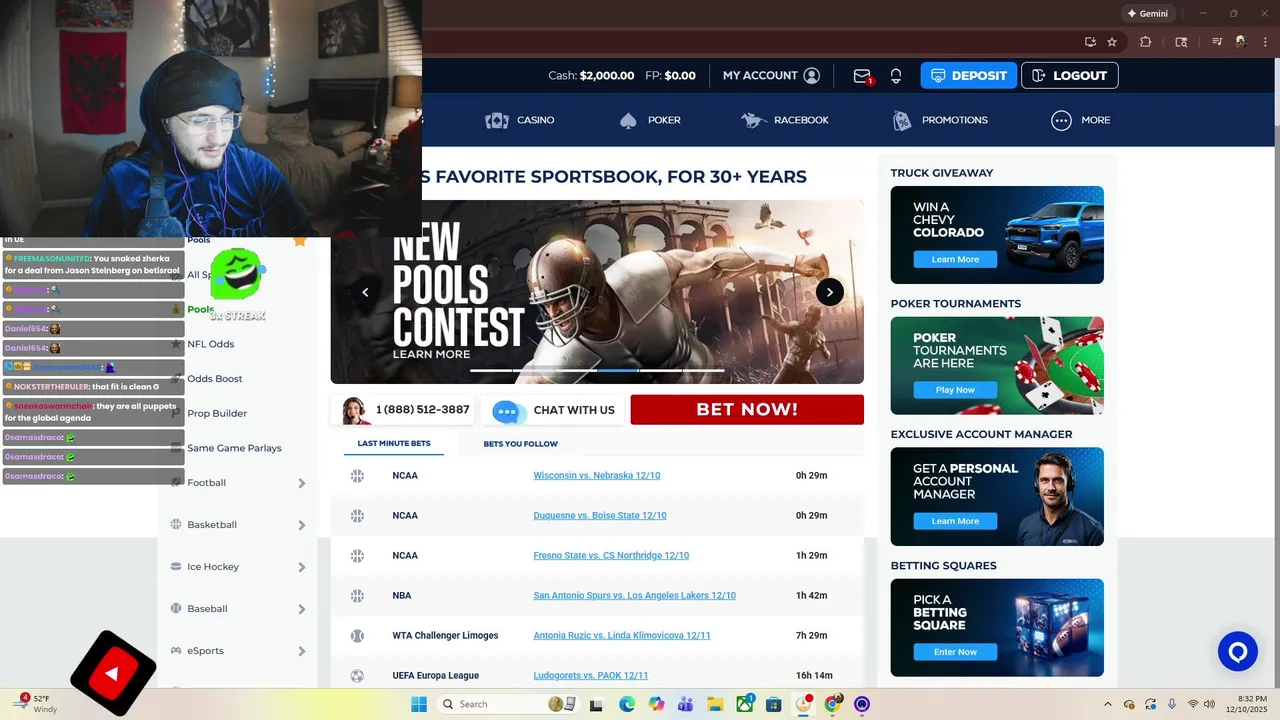The width and height of the screenshot is (1280, 720).
Task: Open Copilot from taskbar
Action: pyautogui.click(x=656, y=704)
